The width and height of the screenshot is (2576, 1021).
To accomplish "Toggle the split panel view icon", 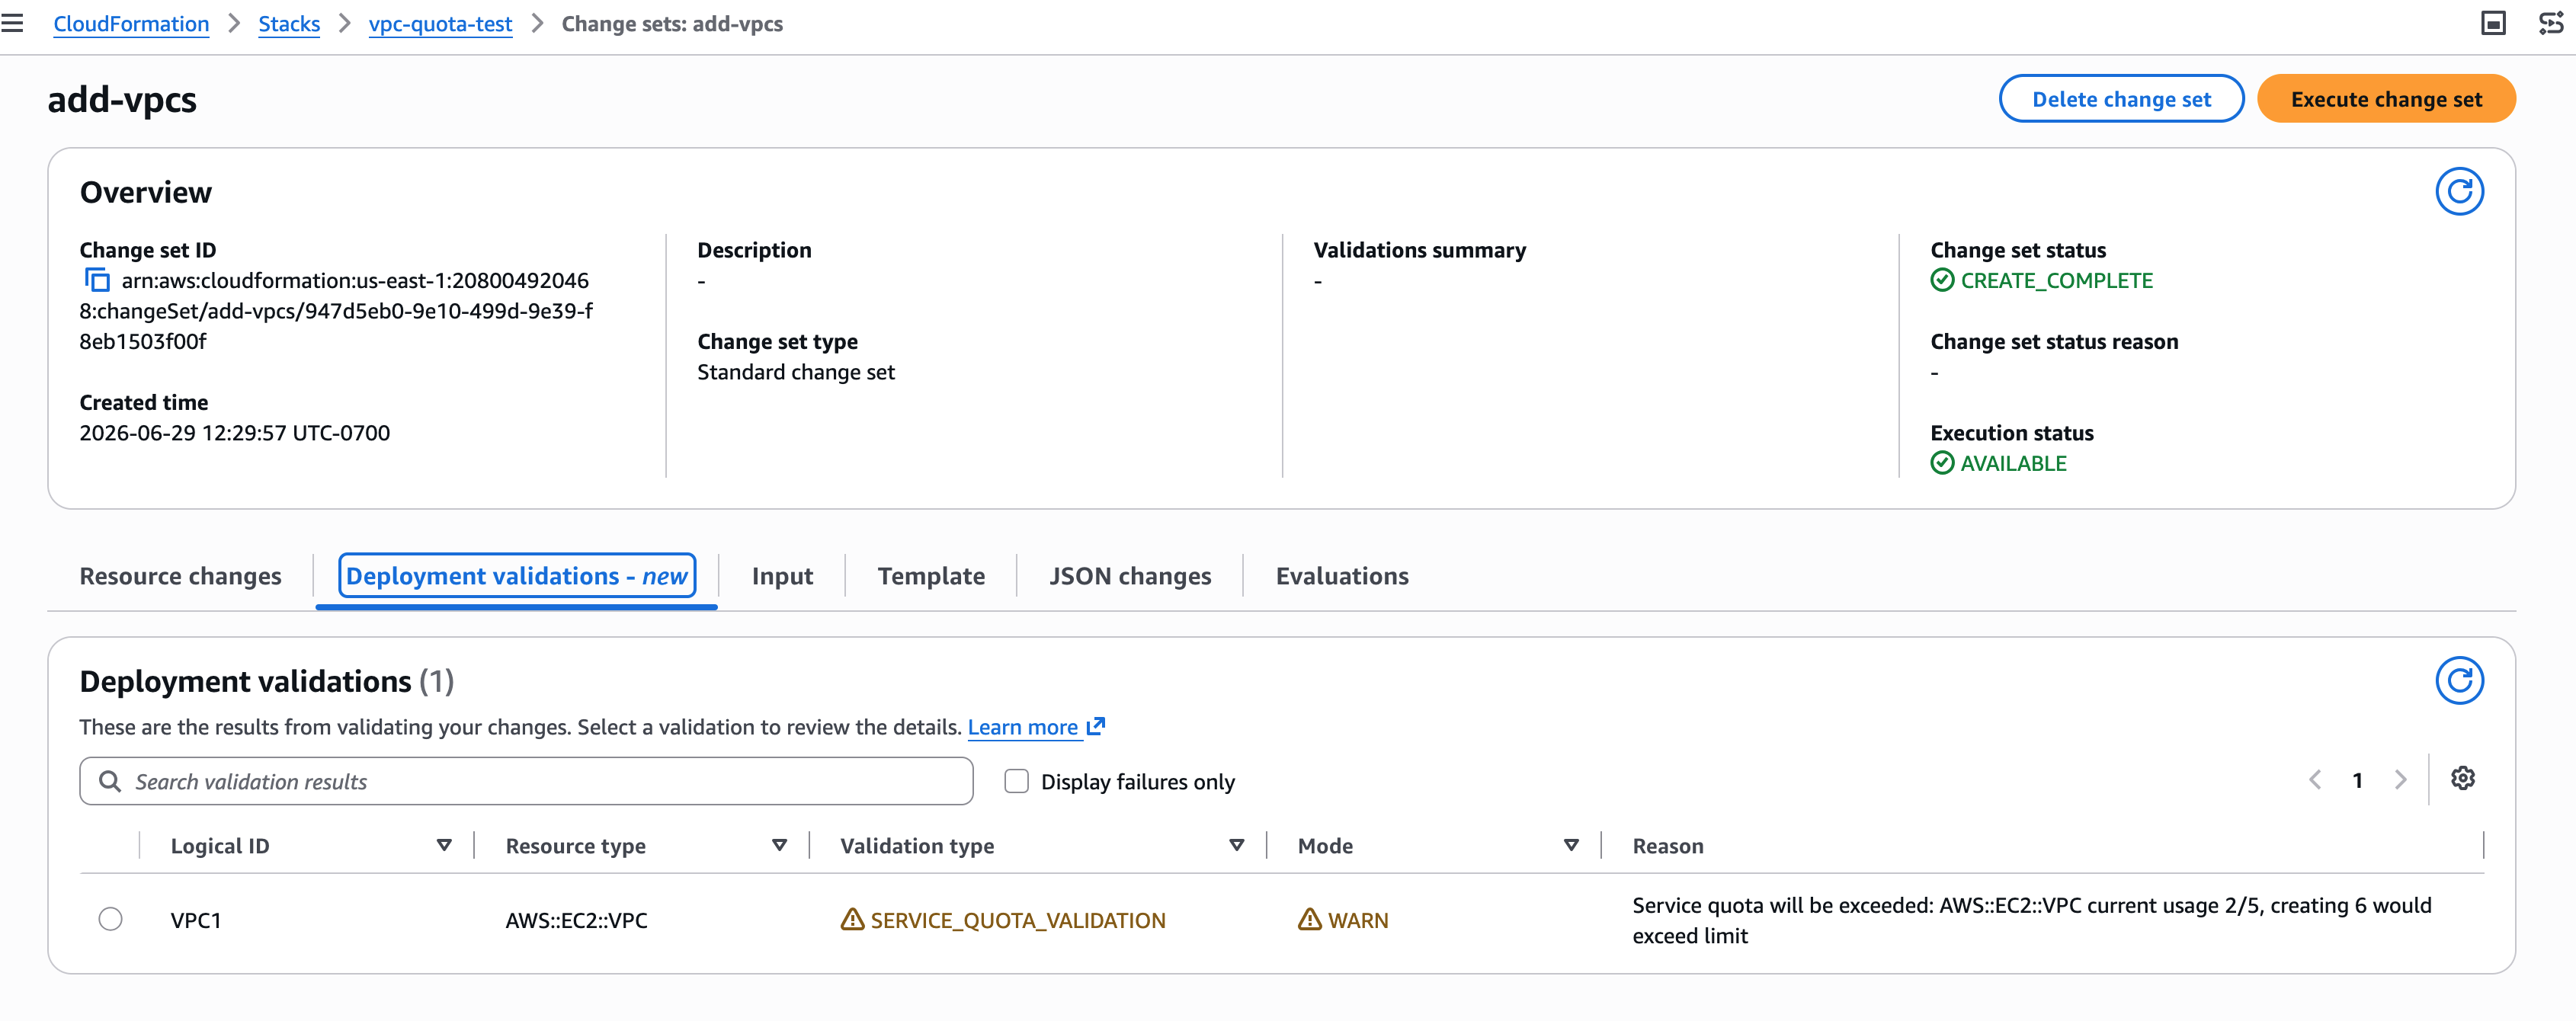I will point(2493,23).
